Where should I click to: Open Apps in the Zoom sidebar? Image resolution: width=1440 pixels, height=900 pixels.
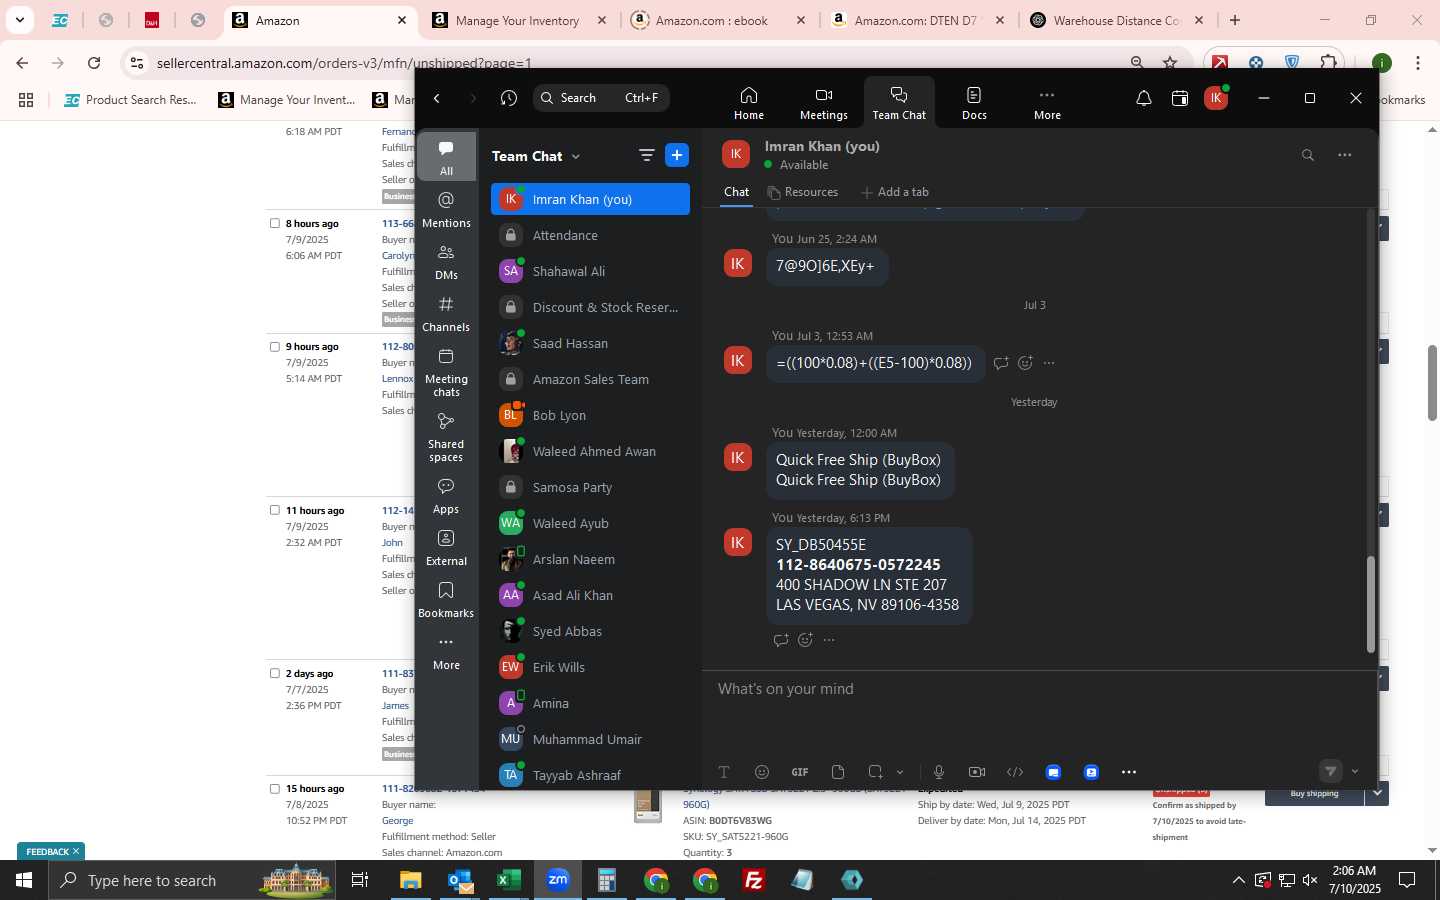coord(446,496)
